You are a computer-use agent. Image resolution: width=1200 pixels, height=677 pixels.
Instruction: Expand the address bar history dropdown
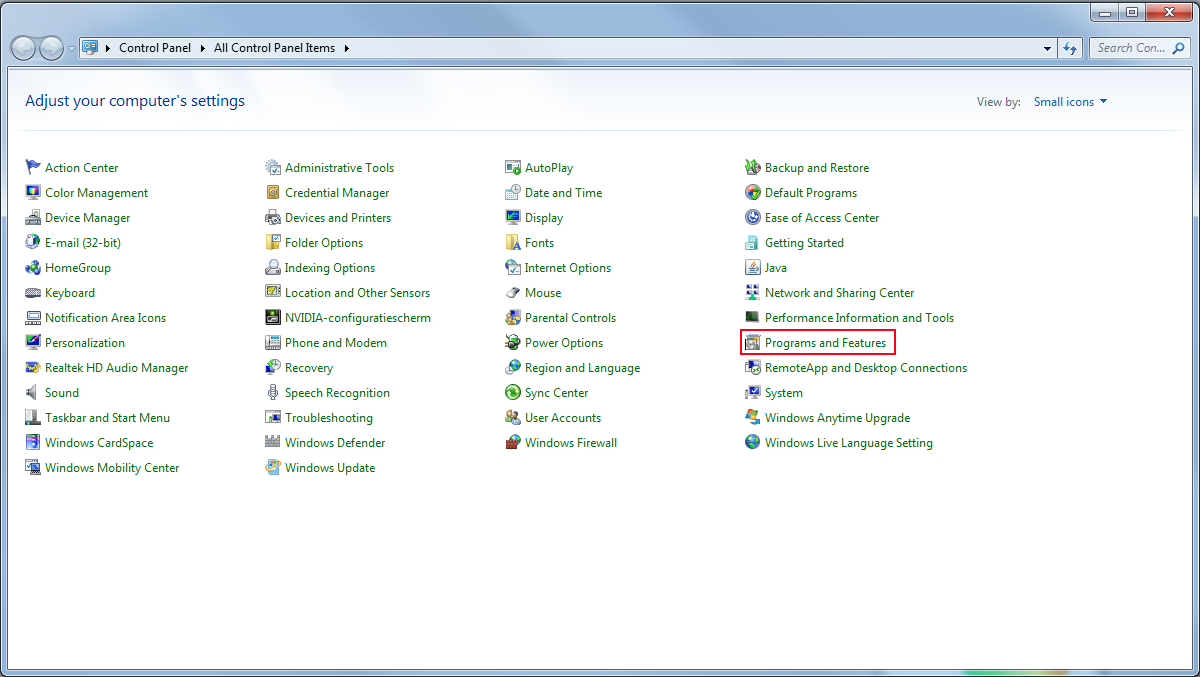1046,47
